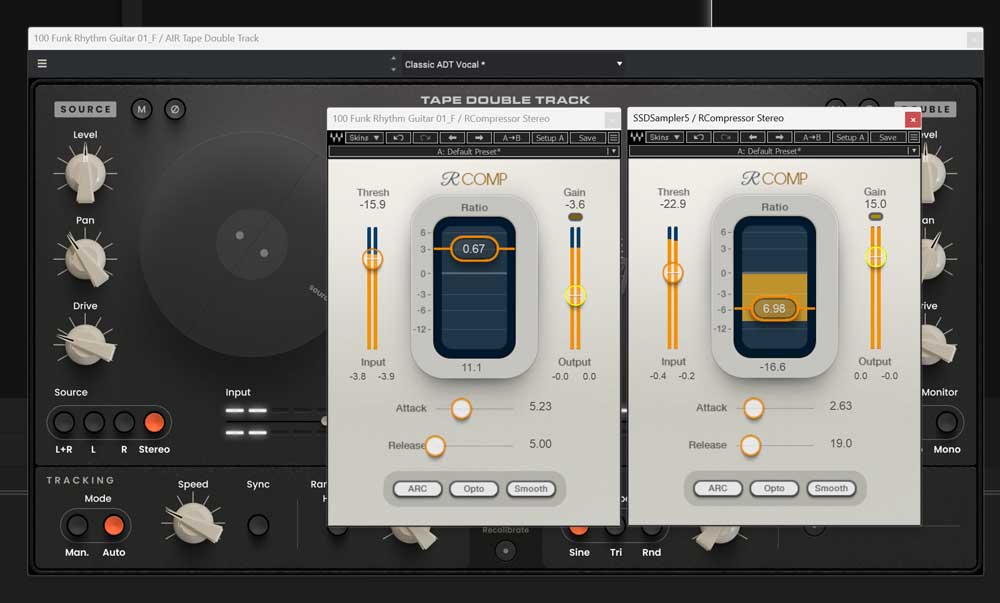Click undo icon in left RCompressor toolbar
The width and height of the screenshot is (1000, 603).
click(399, 138)
